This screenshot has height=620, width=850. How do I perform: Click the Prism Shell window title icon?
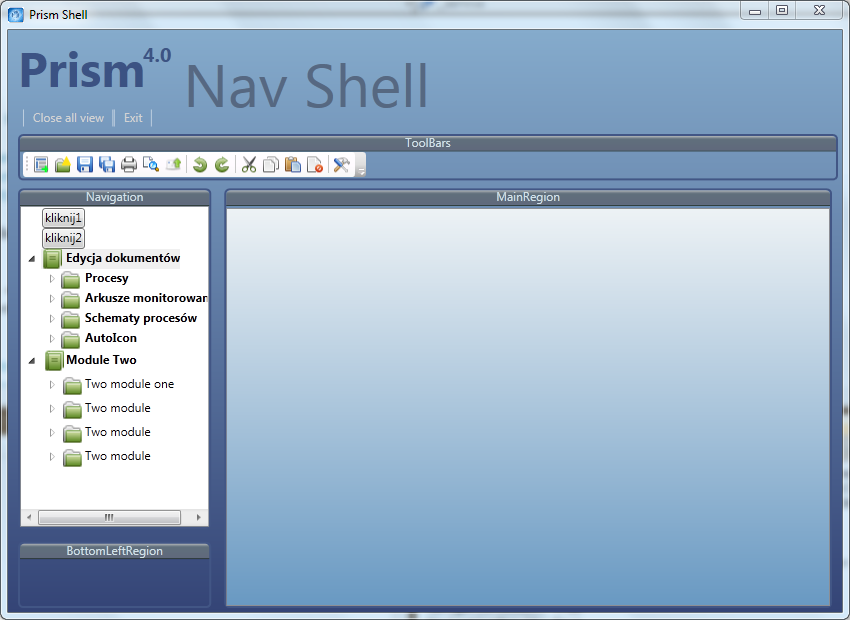tap(16, 15)
